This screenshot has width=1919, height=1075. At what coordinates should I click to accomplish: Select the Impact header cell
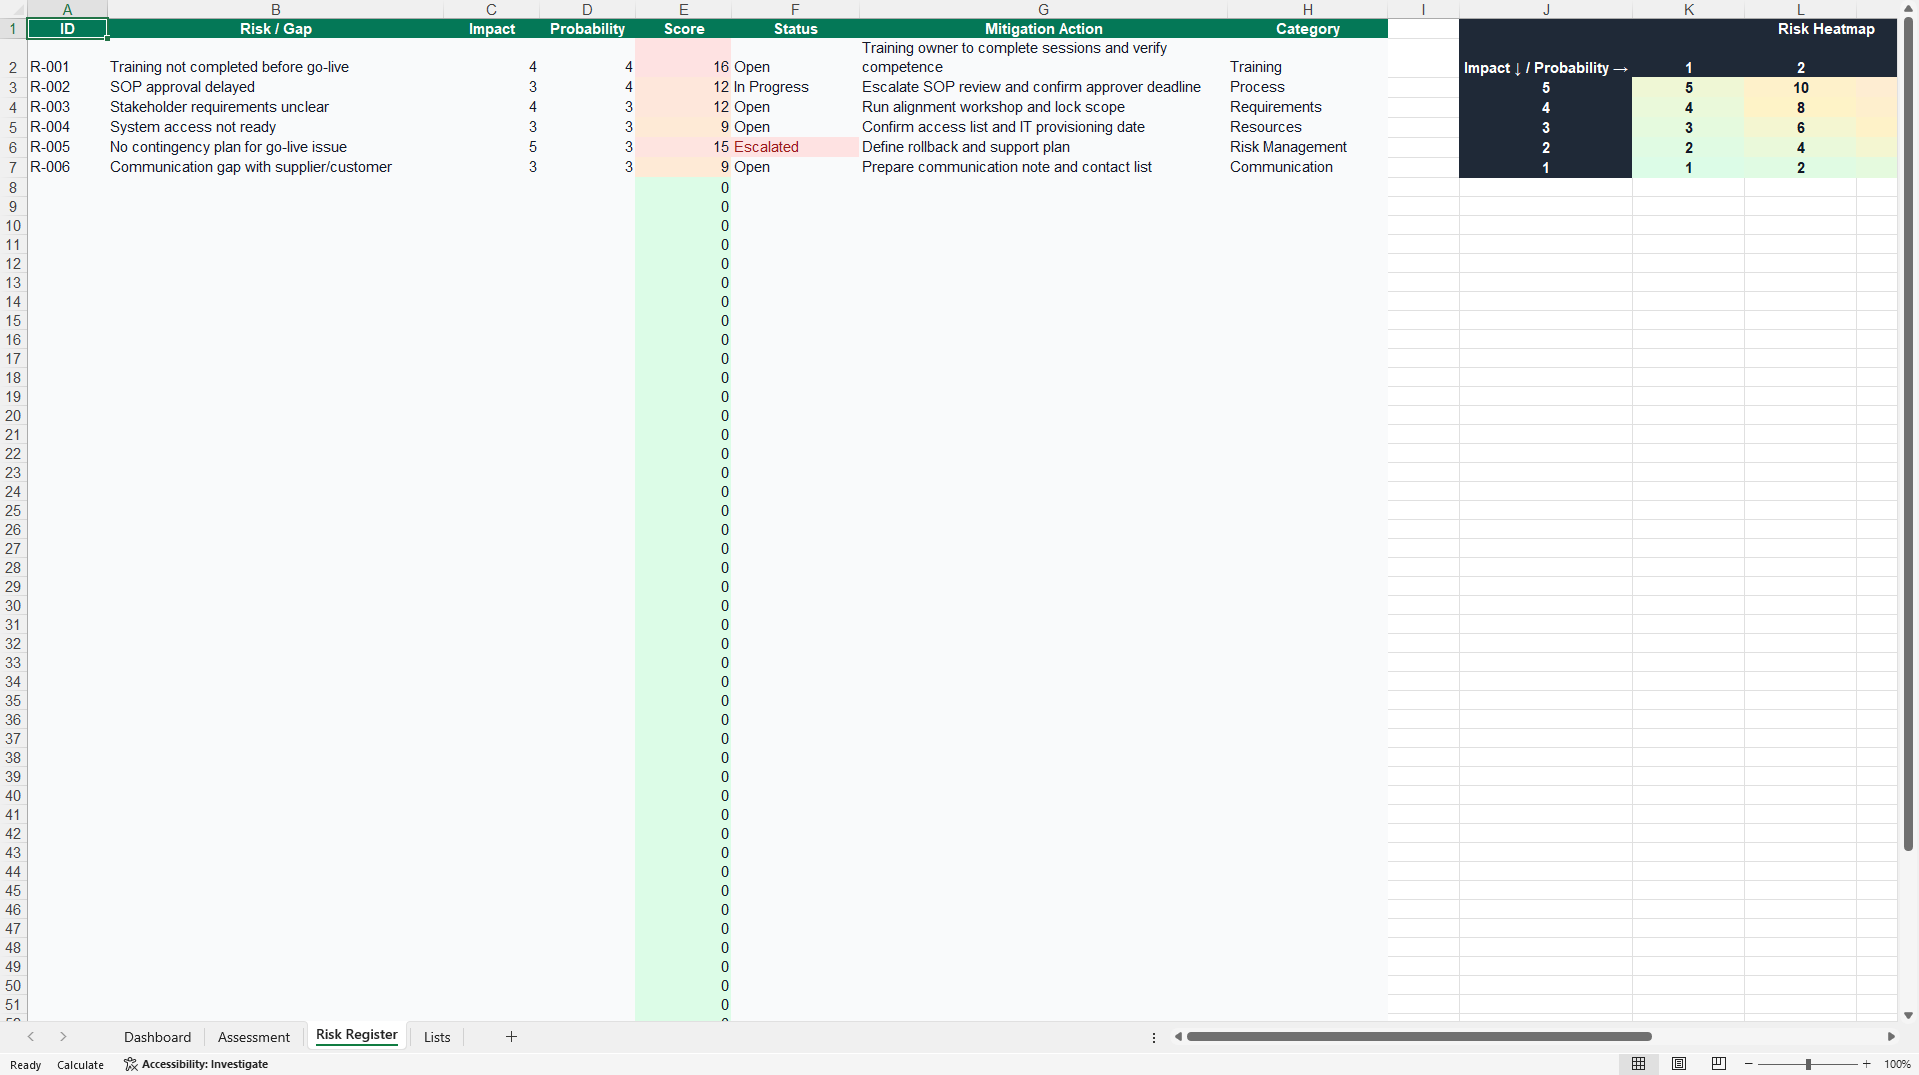[x=491, y=29]
